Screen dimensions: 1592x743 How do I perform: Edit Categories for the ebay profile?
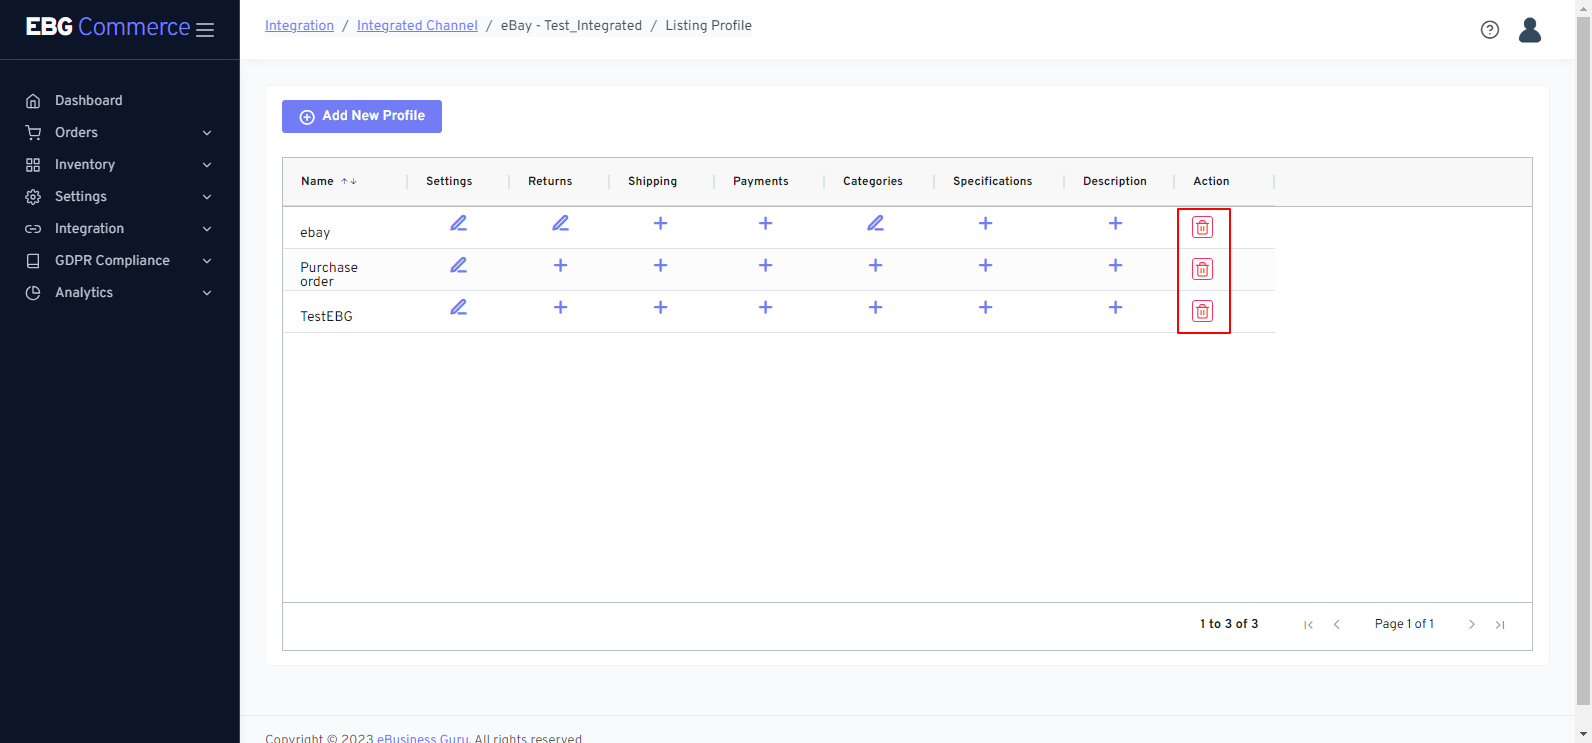tap(875, 223)
